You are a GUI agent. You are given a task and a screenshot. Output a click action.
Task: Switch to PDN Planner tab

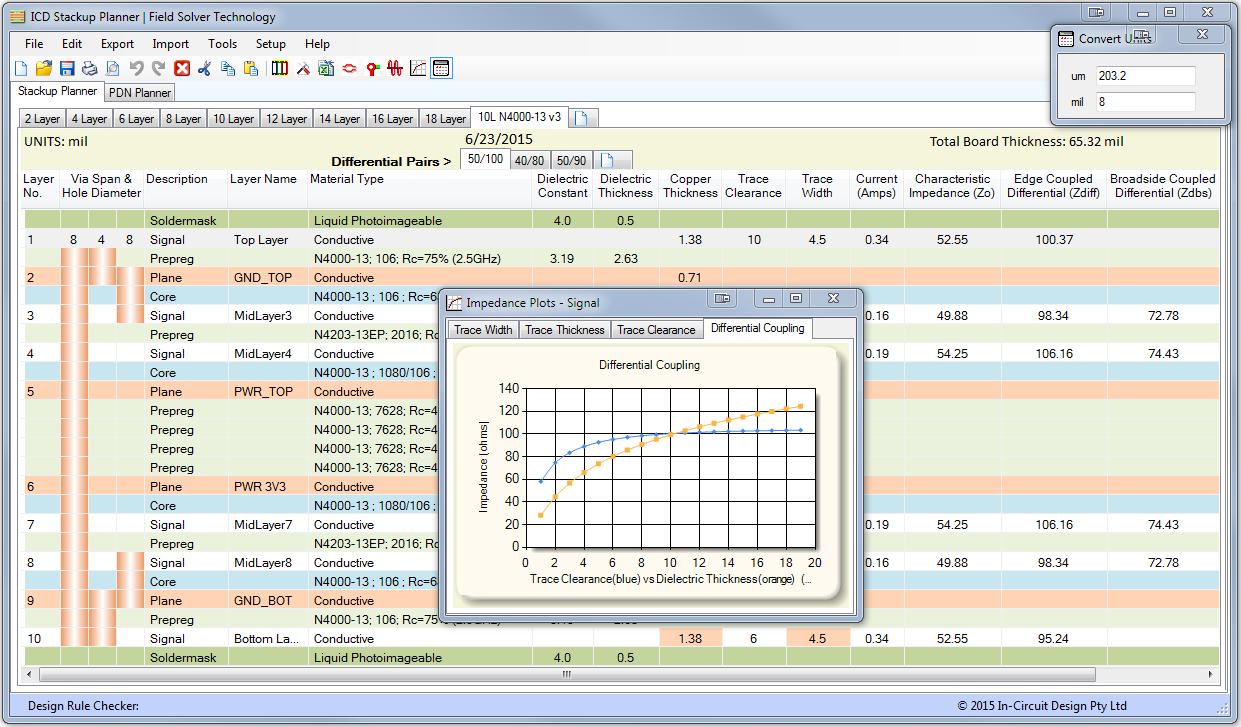(139, 93)
